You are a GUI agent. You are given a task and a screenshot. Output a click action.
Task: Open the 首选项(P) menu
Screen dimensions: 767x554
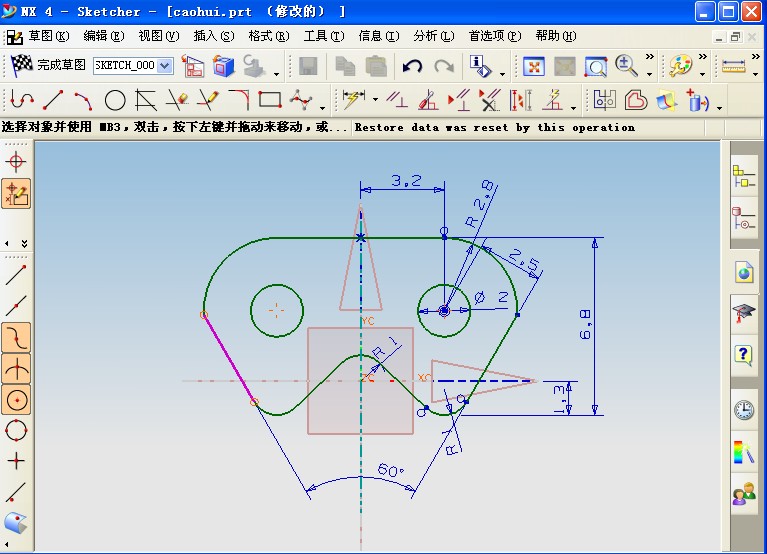coord(495,36)
